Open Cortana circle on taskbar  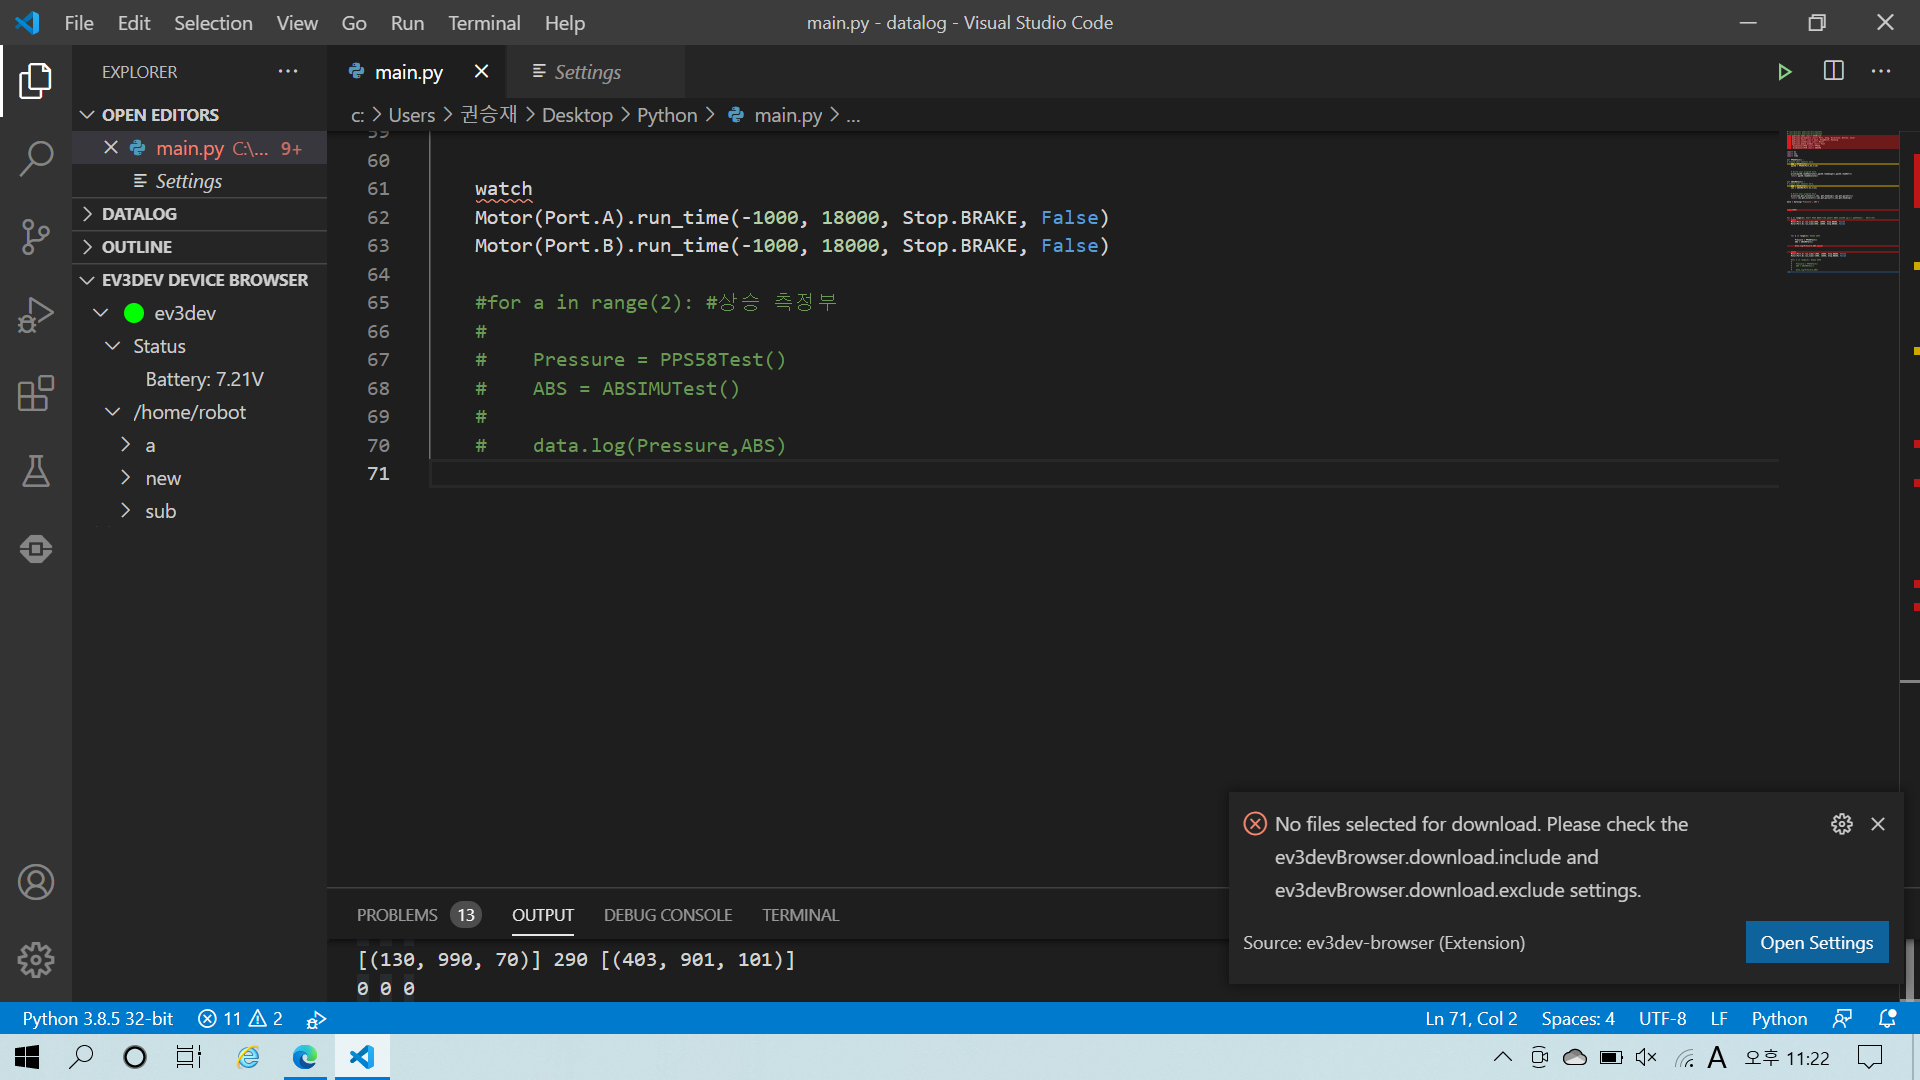point(135,1057)
